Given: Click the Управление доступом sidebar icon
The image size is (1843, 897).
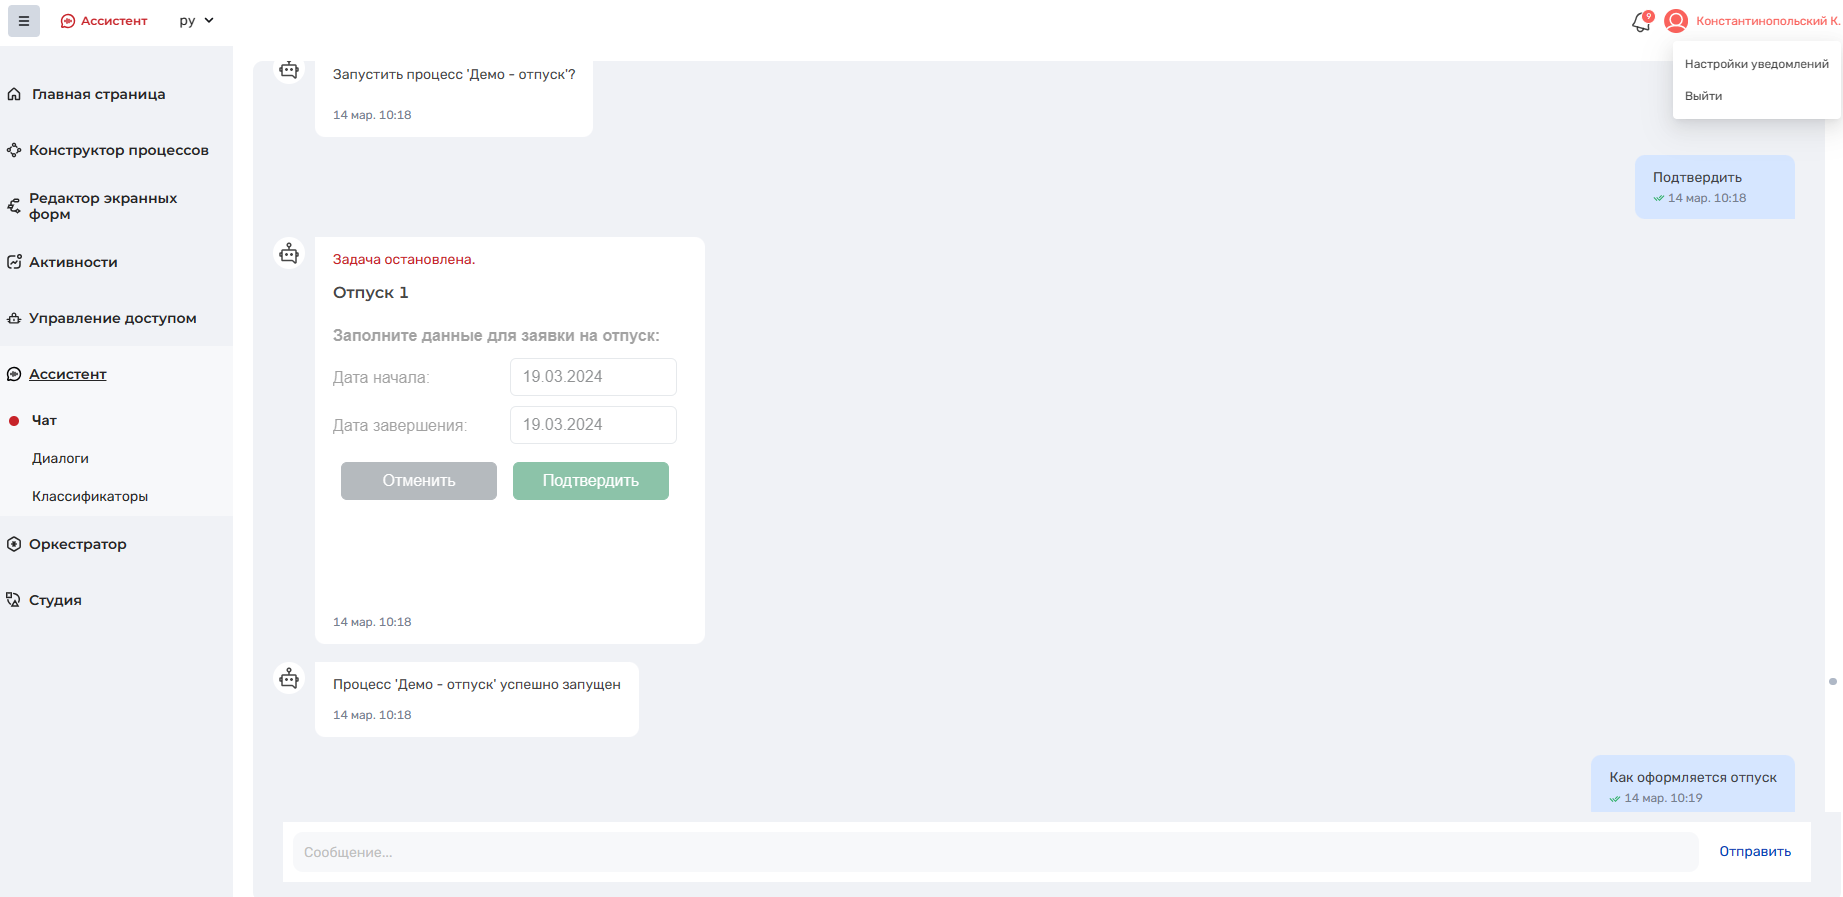Looking at the screenshot, I should click(14, 318).
